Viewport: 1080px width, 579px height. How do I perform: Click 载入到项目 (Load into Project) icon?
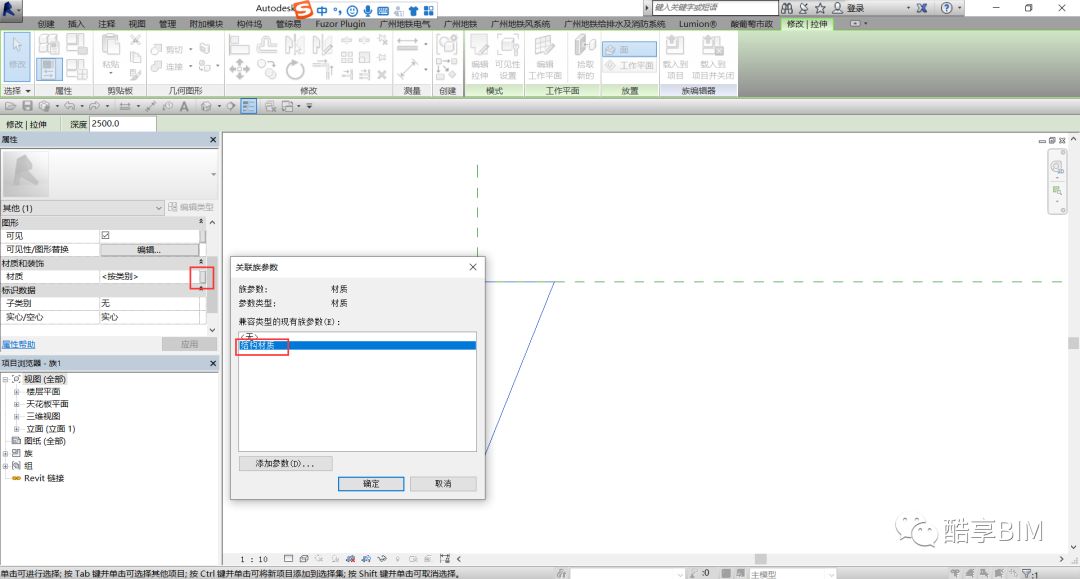(x=675, y=56)
